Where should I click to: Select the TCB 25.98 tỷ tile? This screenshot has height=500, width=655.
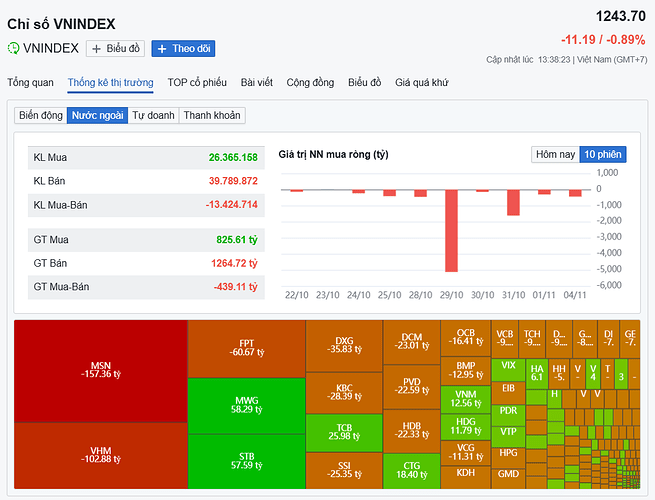pyautogui.click(x=344, y=433)
